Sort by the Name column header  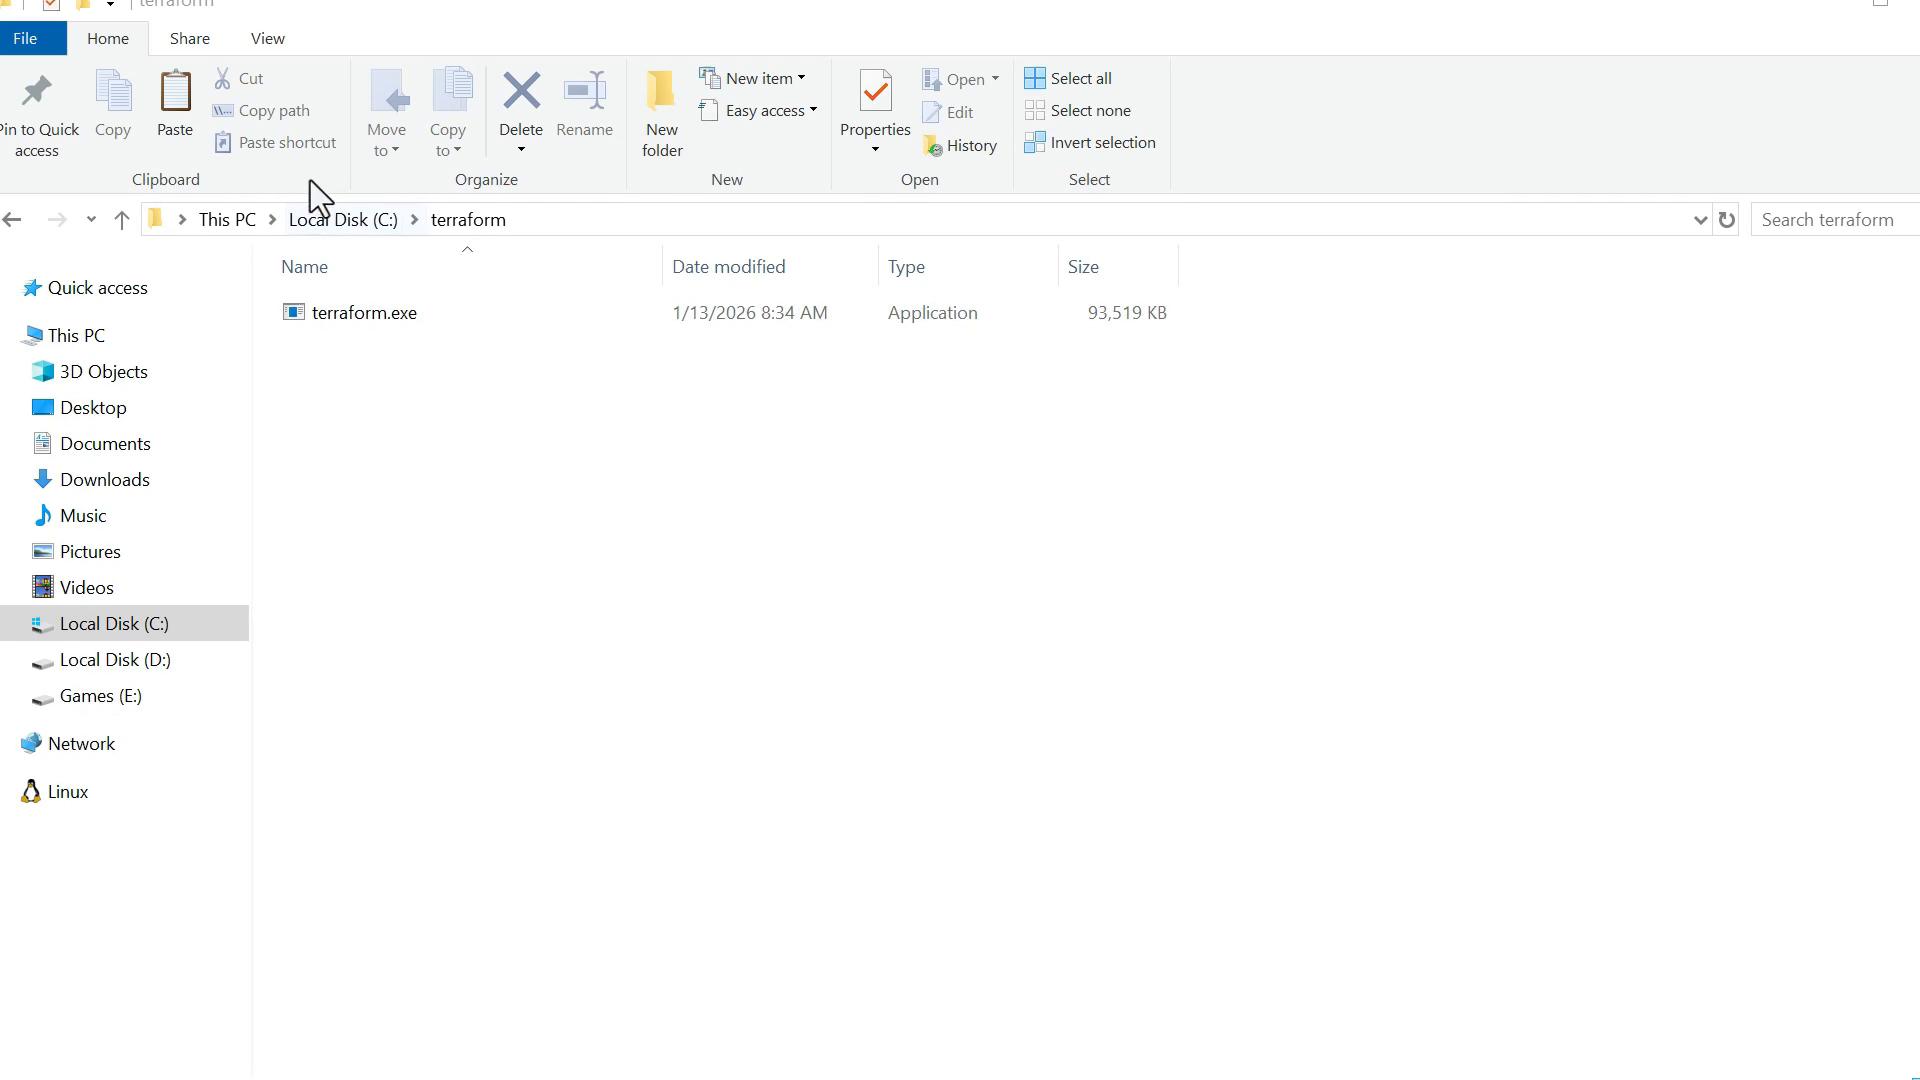pyautogui.click(x=304, y=267)
